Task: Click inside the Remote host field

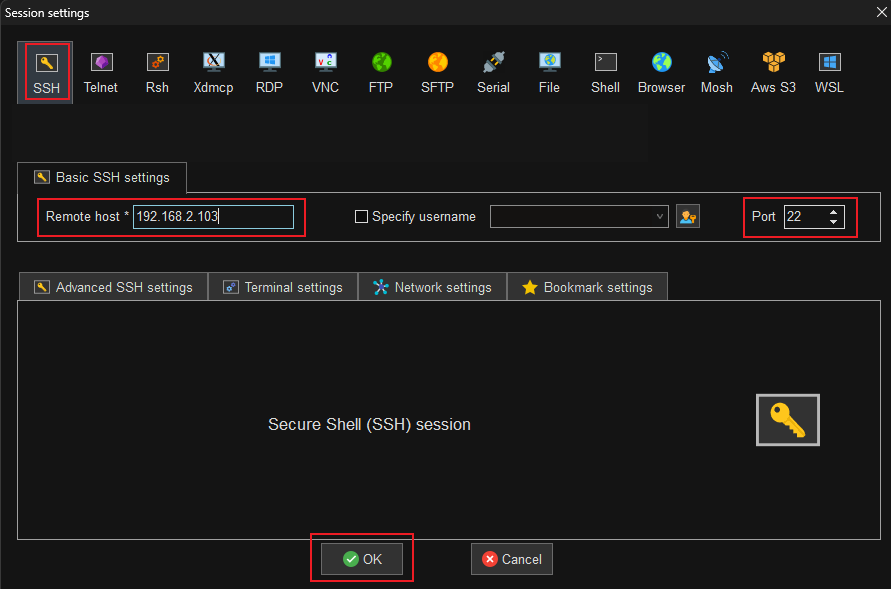Action: (x=213, y=216)
